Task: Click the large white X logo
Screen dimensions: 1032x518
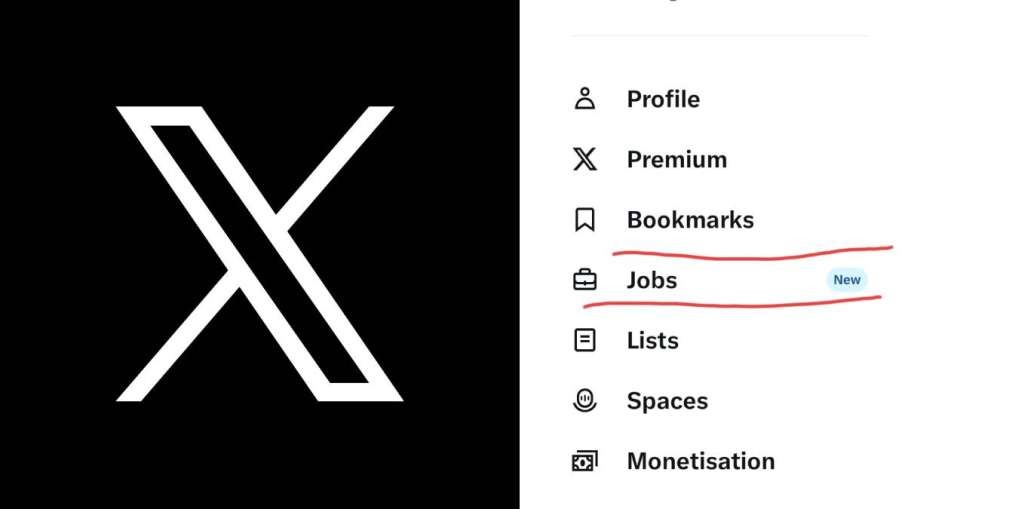Action: pos(259,253)
